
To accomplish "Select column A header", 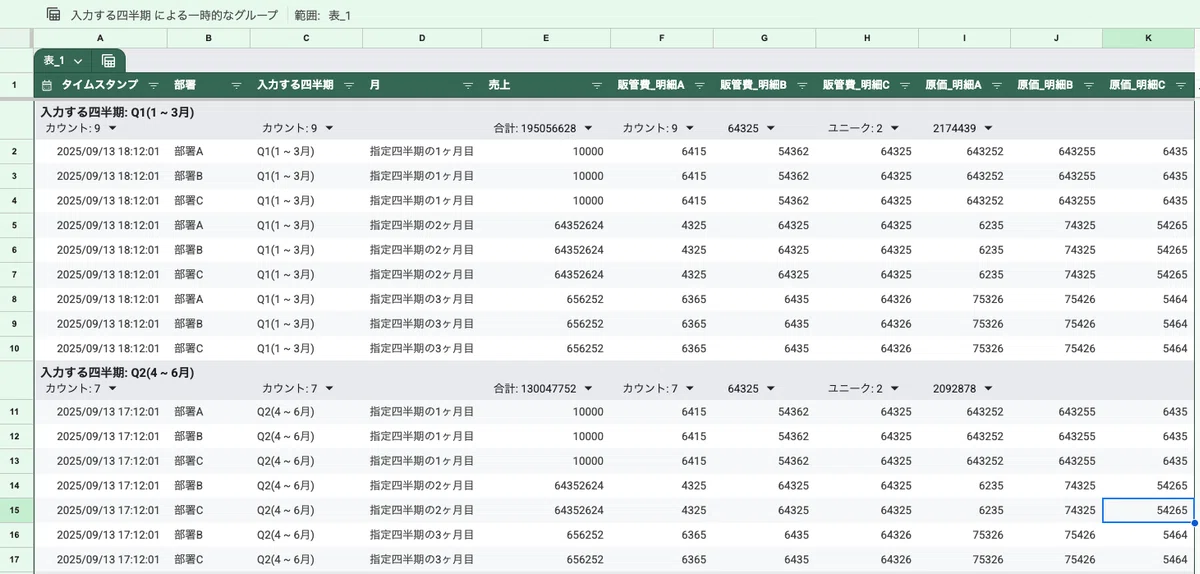I will coord(100,37).
